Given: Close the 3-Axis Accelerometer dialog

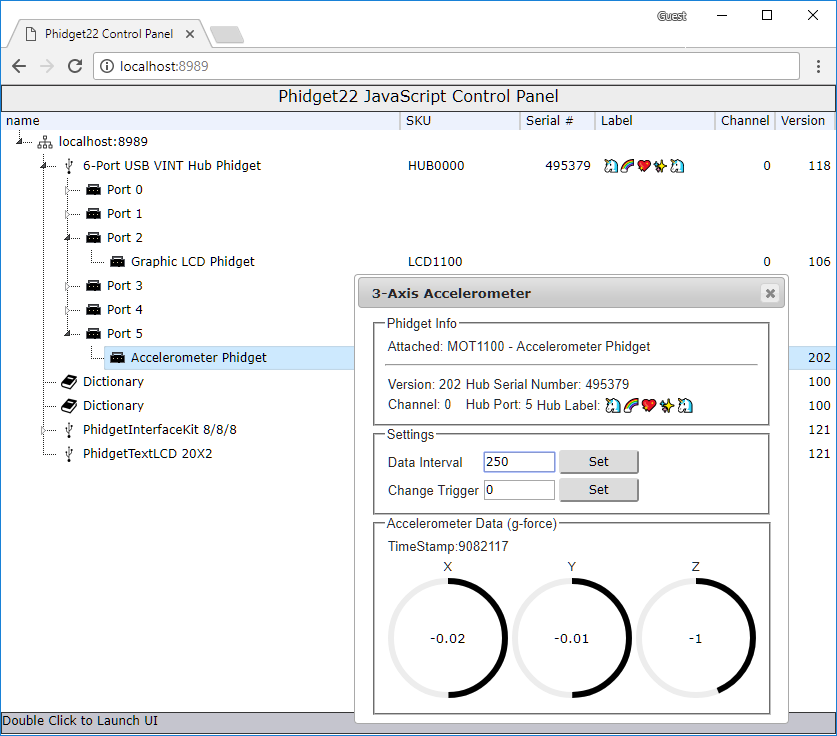Looking at the screenshot, I should 770,293.
